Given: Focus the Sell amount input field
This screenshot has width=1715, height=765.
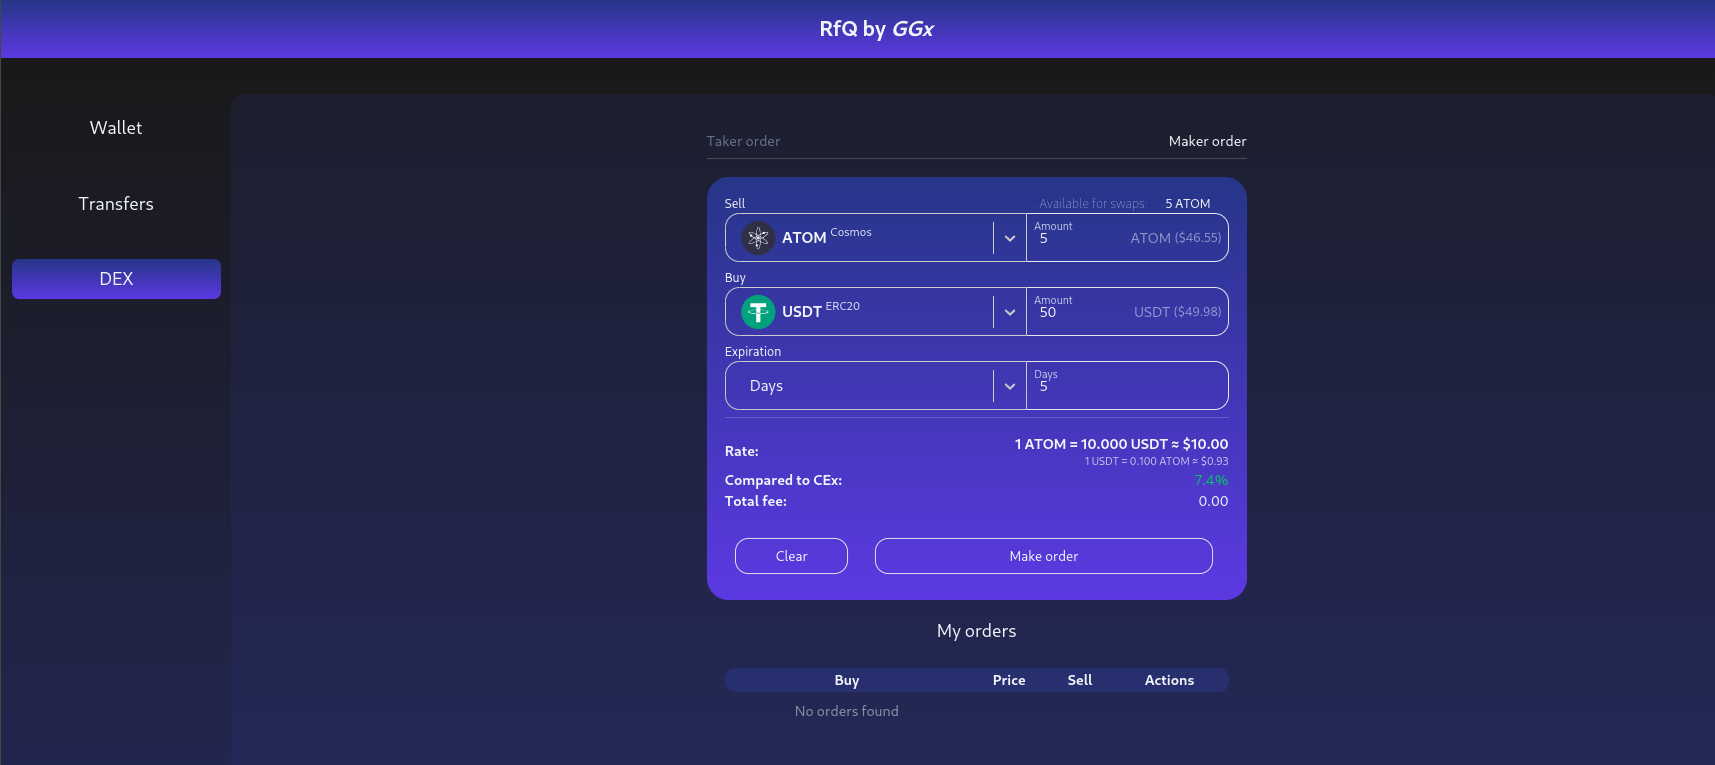Looking at the screenshot, I should (x=1127, y=238).
